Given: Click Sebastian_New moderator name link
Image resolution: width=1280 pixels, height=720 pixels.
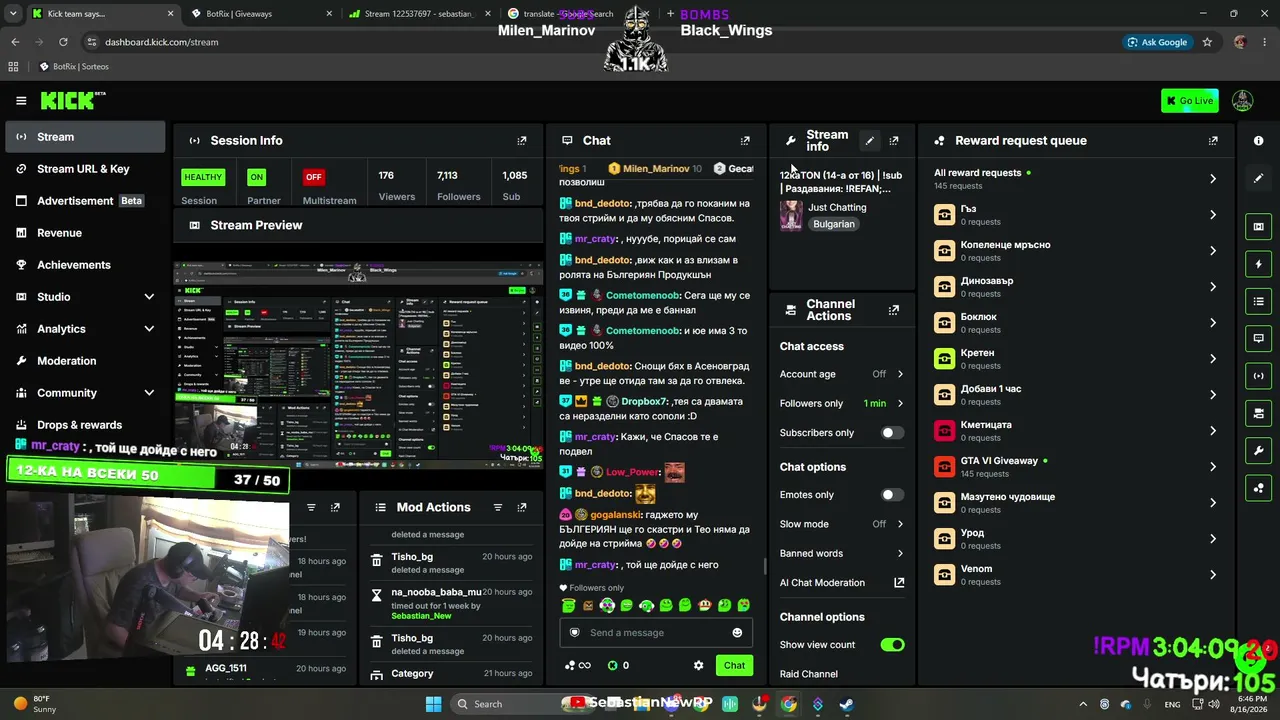Looking at the screenshot, I should [421, 616].
